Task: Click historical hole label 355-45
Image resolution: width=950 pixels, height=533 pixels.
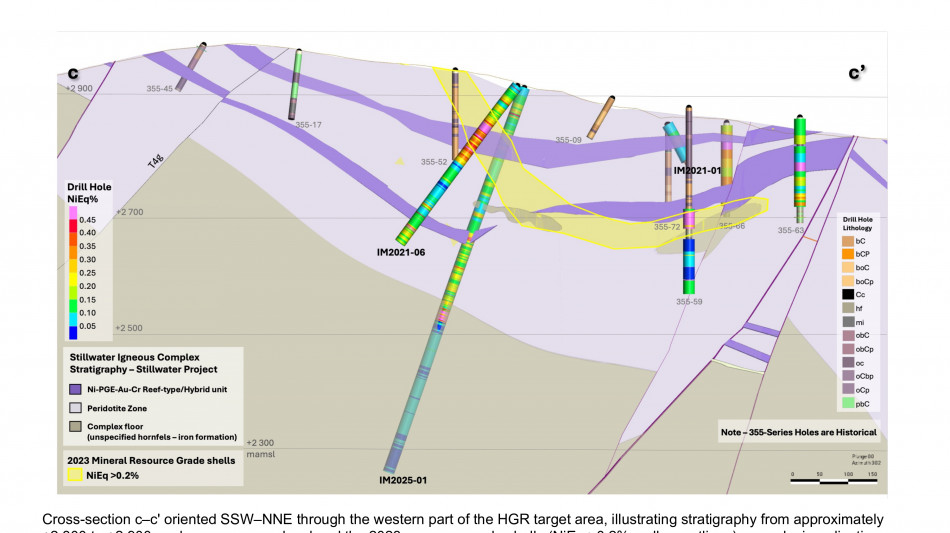Action: coord(160,88)
